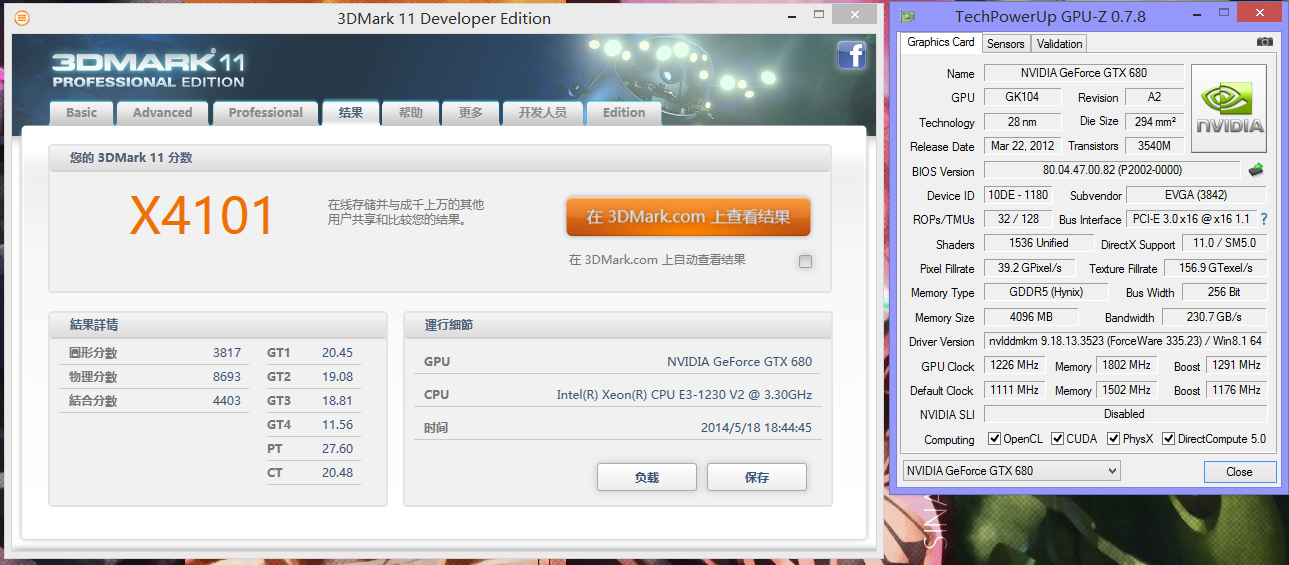This screenshot has height=565, width=1289.
Task: Click the 图形分数 value 3817
Action: tap(227, 353)
